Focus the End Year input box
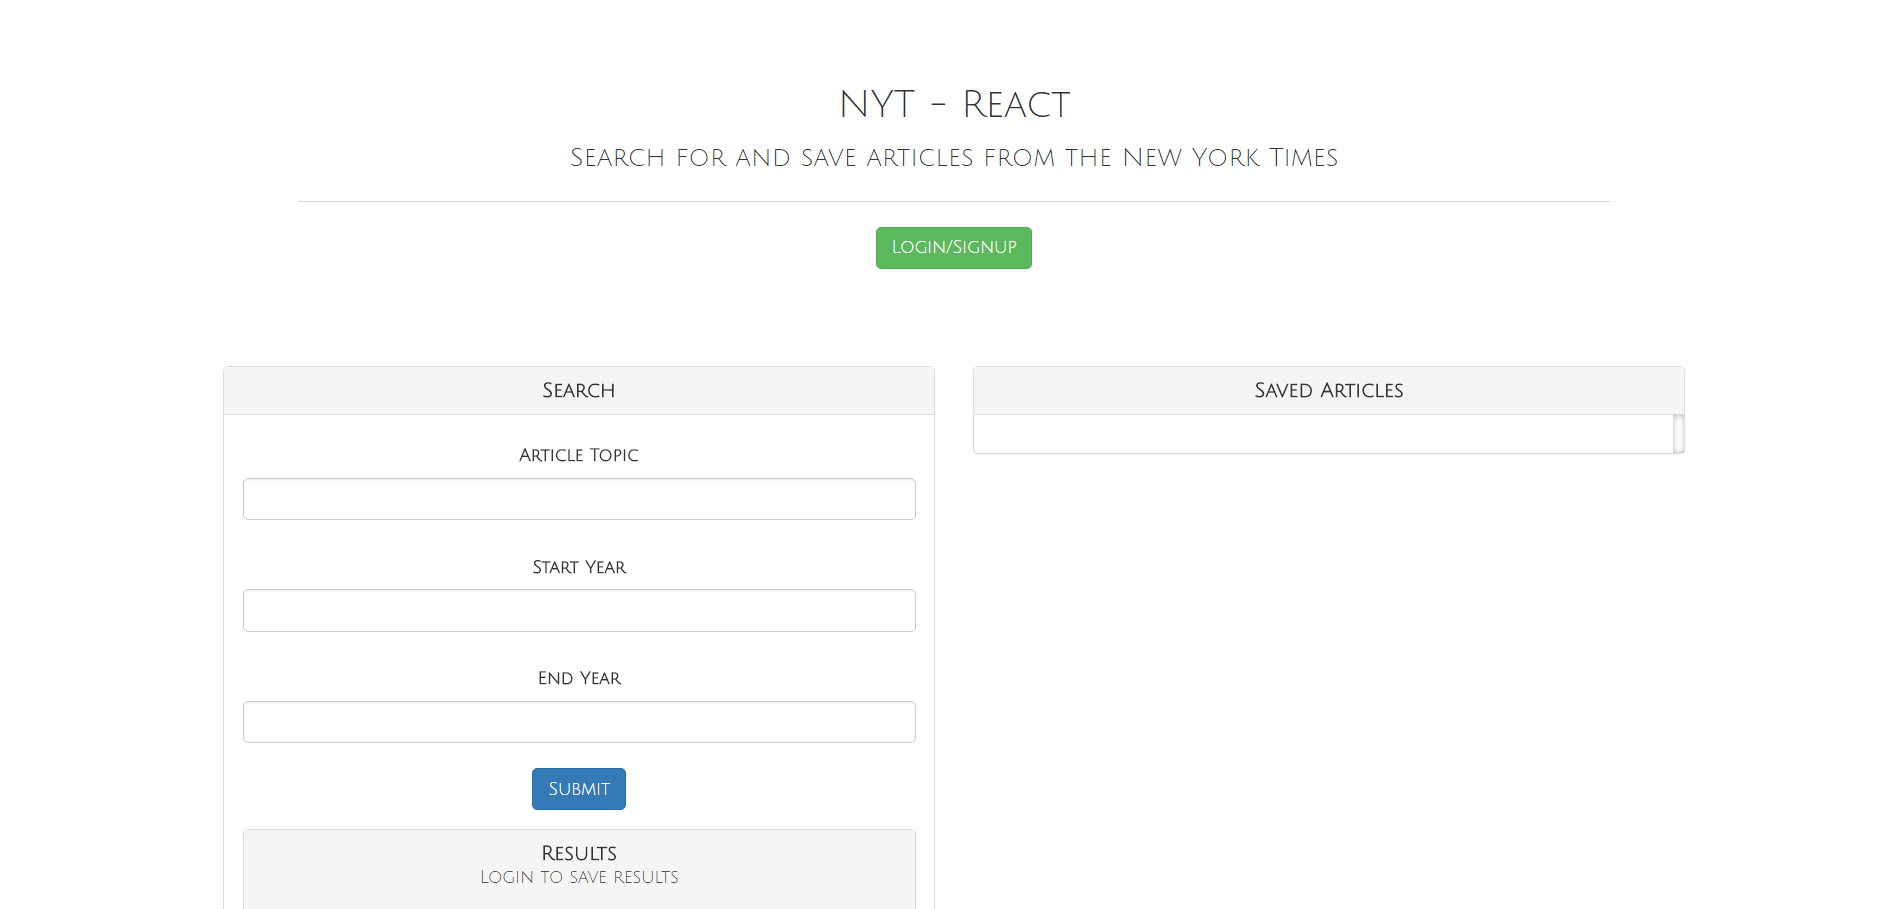 579,722
